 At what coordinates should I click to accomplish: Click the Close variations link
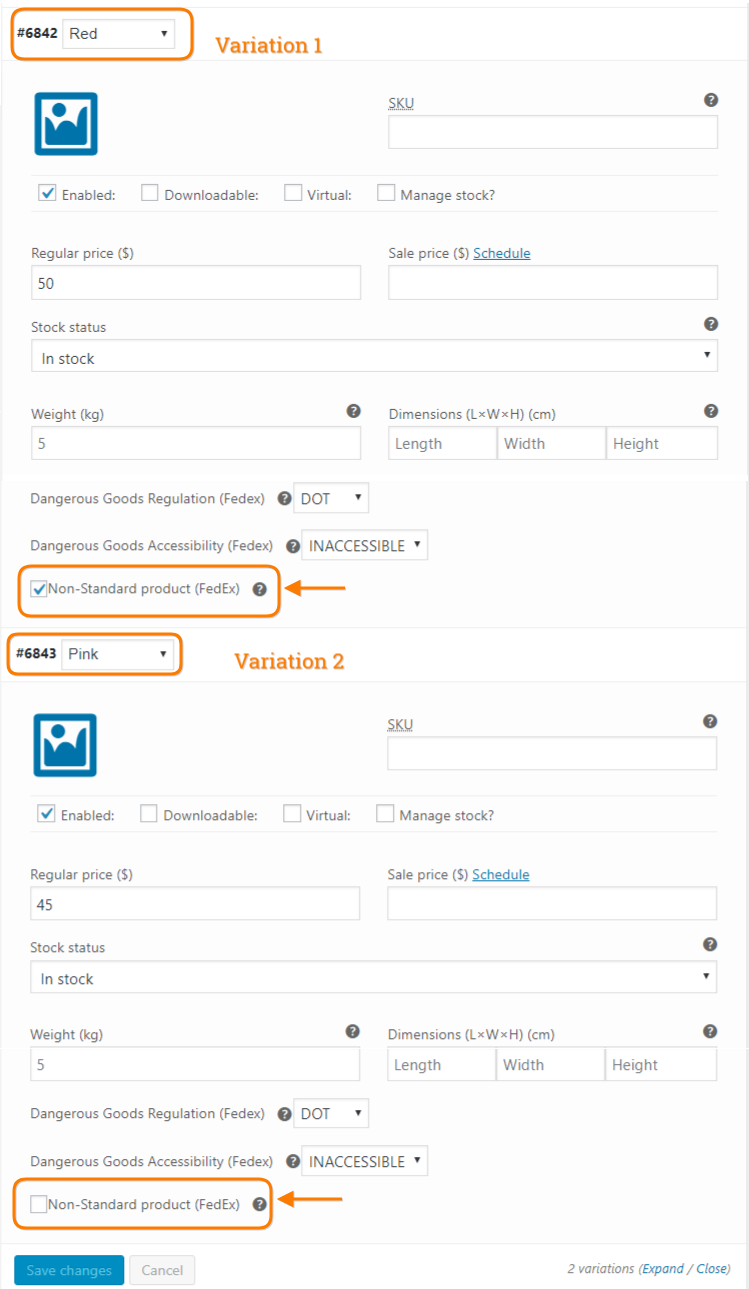point(712,1268)
